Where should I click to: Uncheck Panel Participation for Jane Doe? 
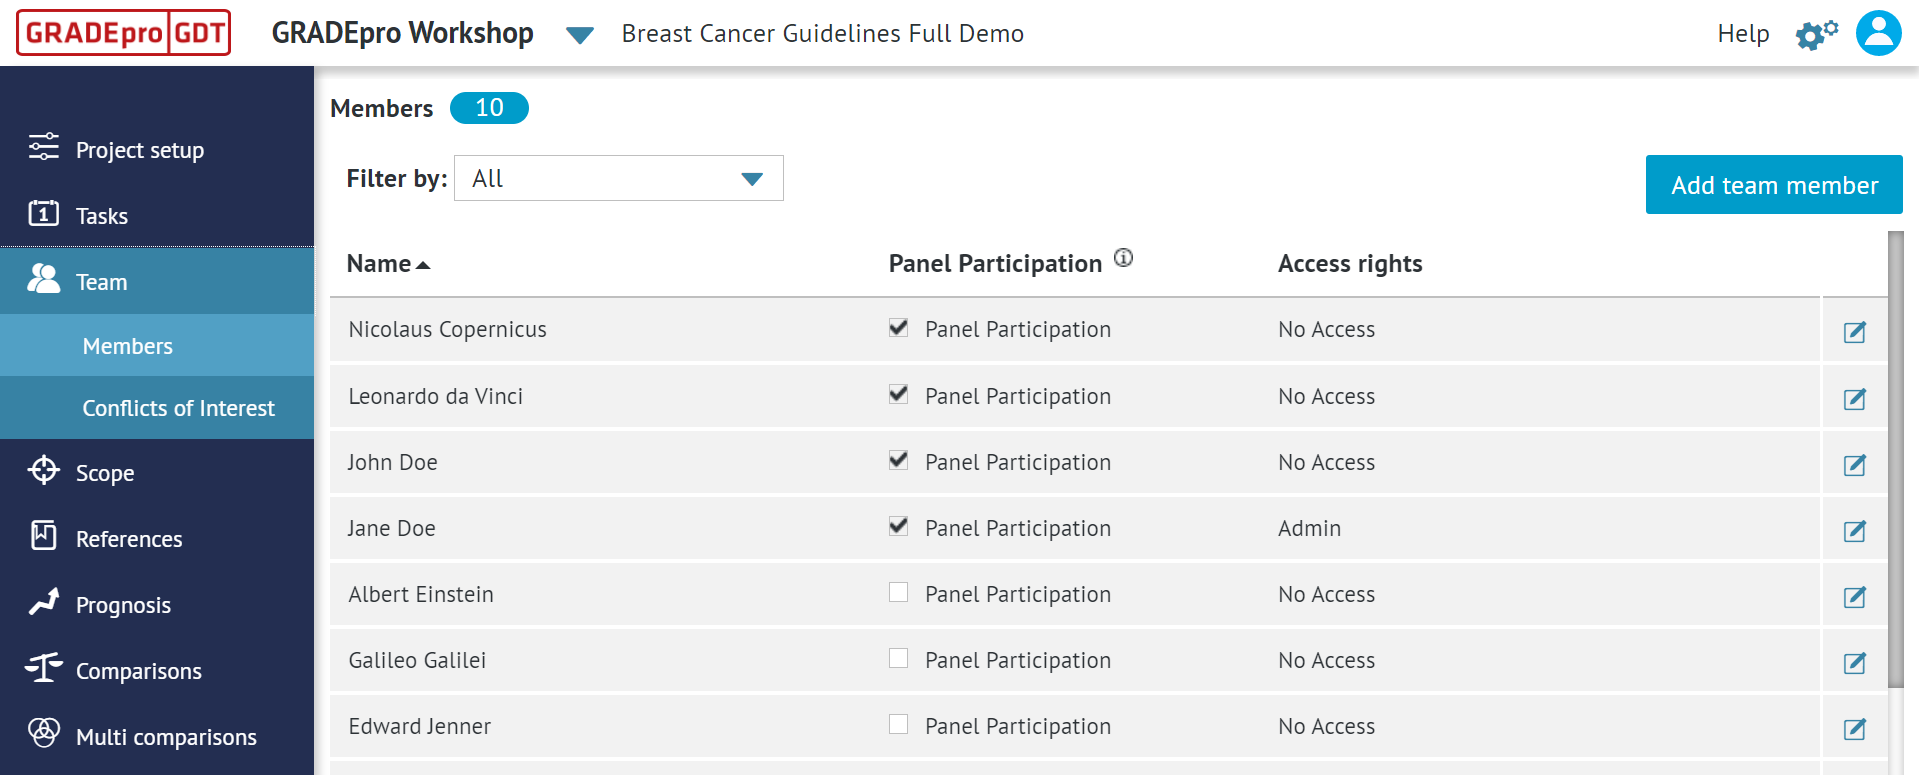coord(897,526)
